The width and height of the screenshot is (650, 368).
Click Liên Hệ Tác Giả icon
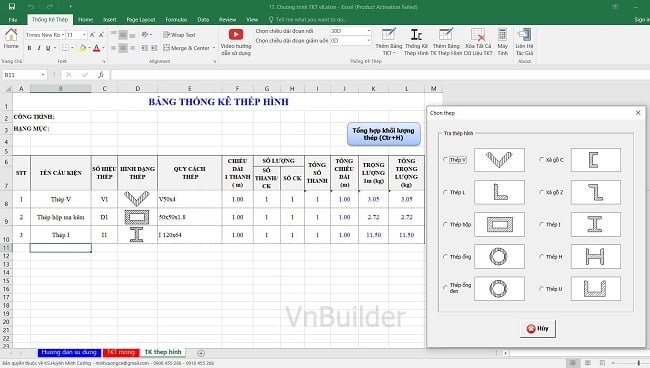tap(524, 35)
